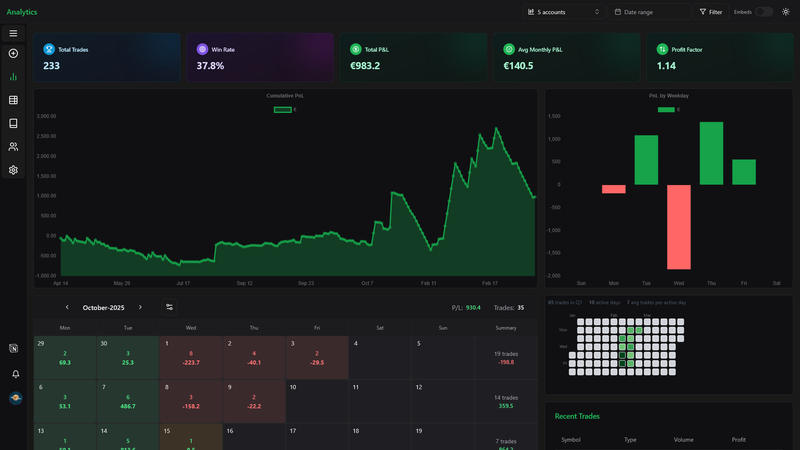
Task: Click the Win Rate card icon
Action: pyautogui.click(x=202, y=49)
